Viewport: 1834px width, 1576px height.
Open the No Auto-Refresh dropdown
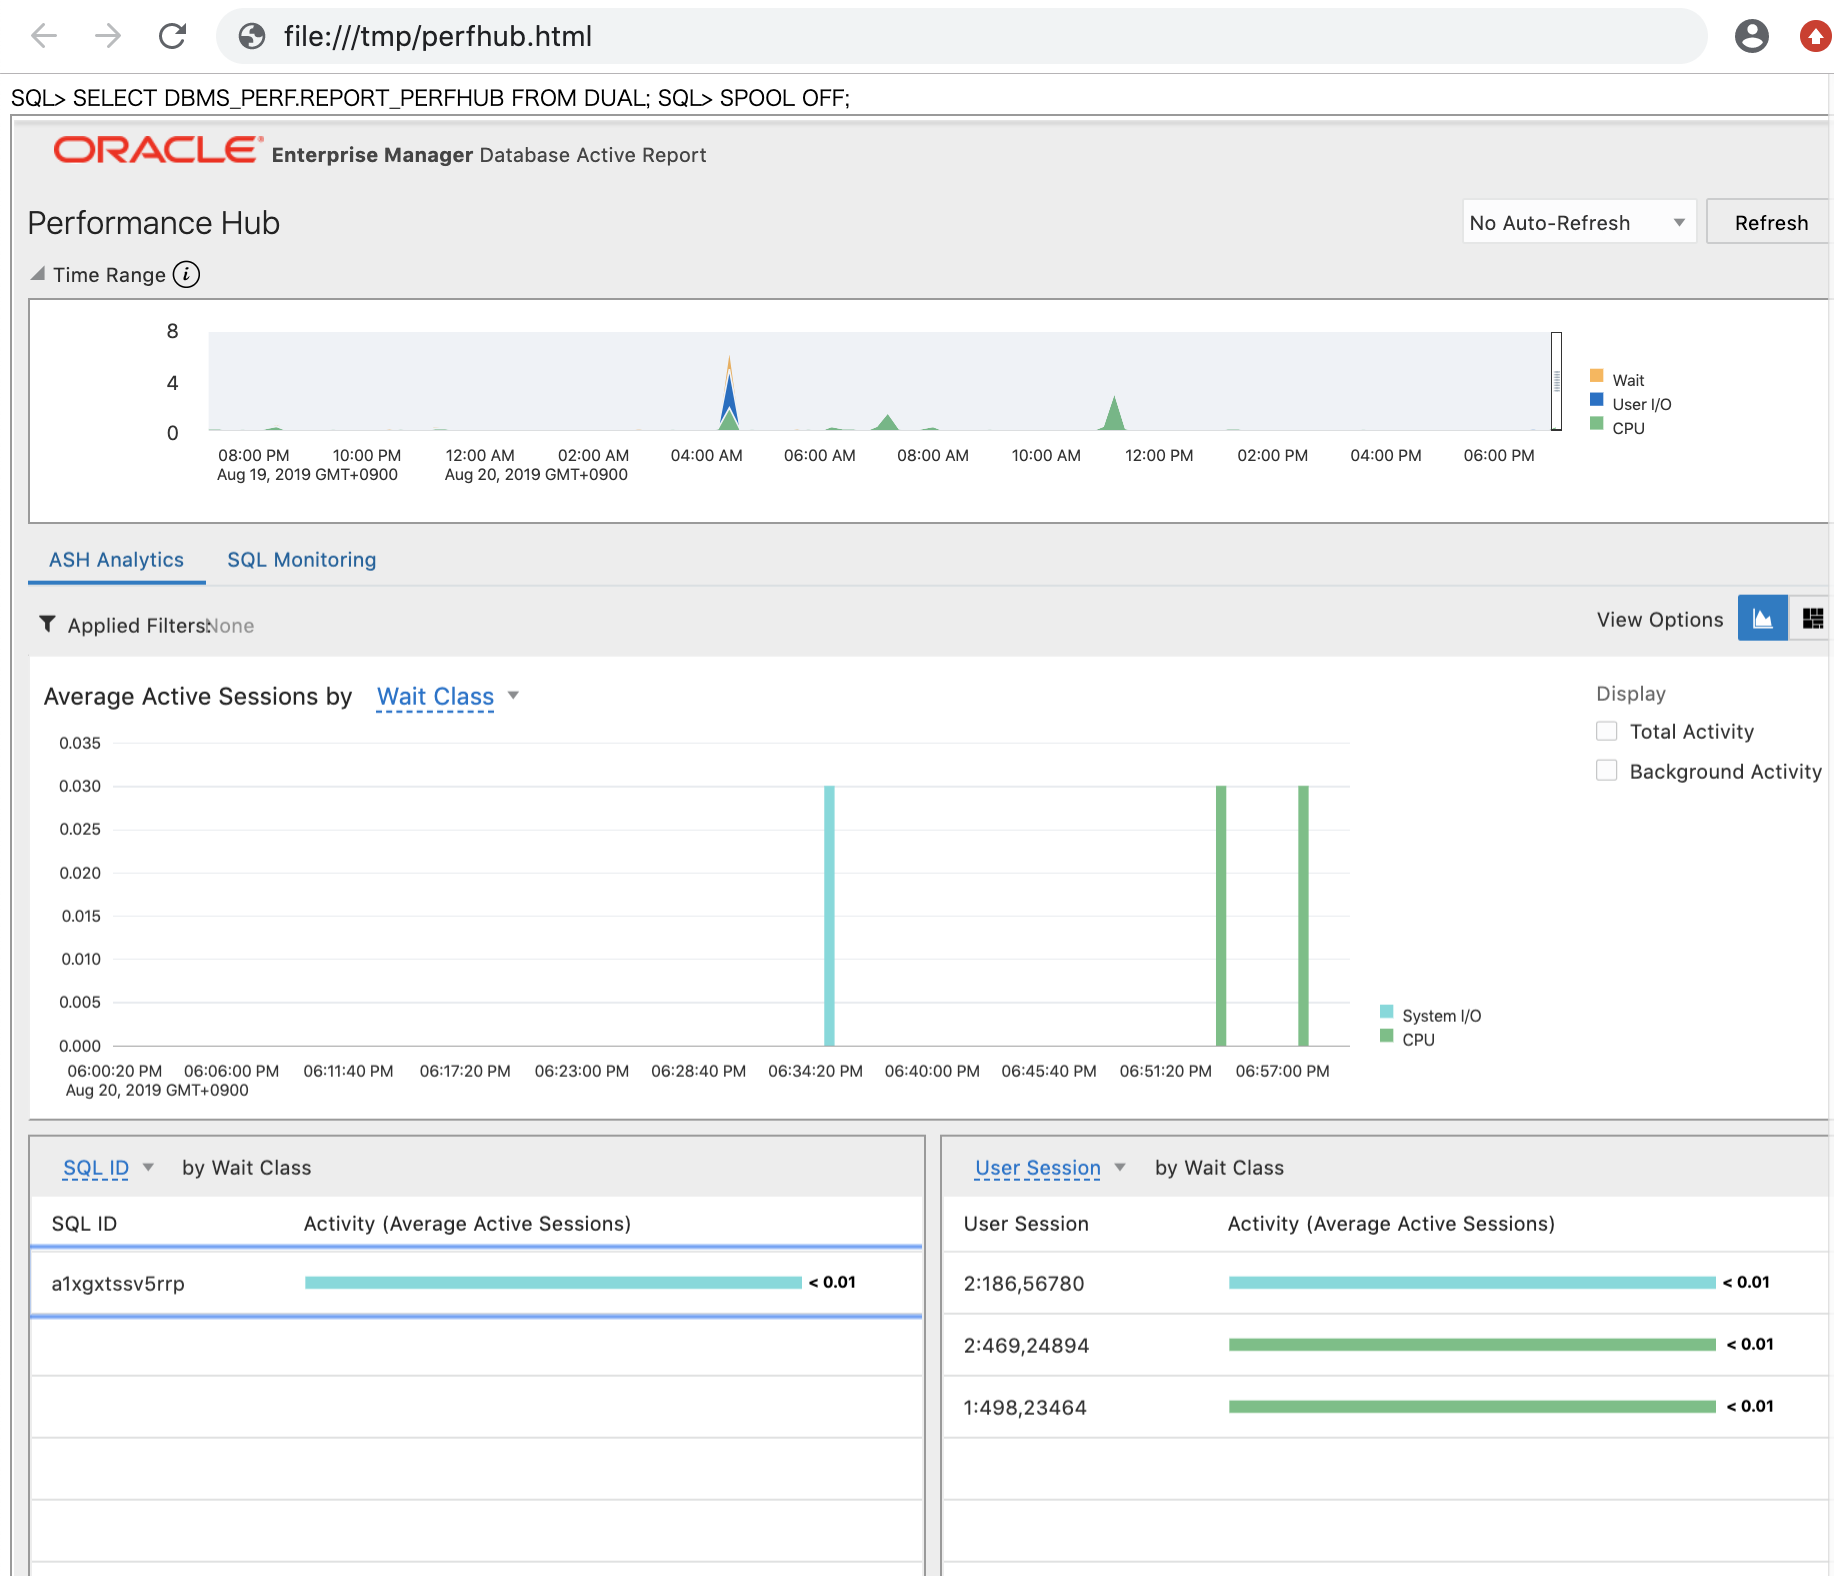(x=1578, y=222)
